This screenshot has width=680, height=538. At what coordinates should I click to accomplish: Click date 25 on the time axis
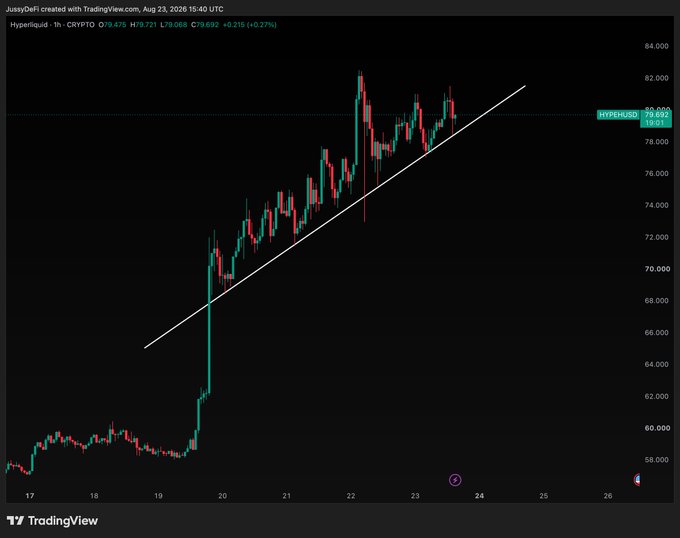pyautogui.click(x=543, y=496)
